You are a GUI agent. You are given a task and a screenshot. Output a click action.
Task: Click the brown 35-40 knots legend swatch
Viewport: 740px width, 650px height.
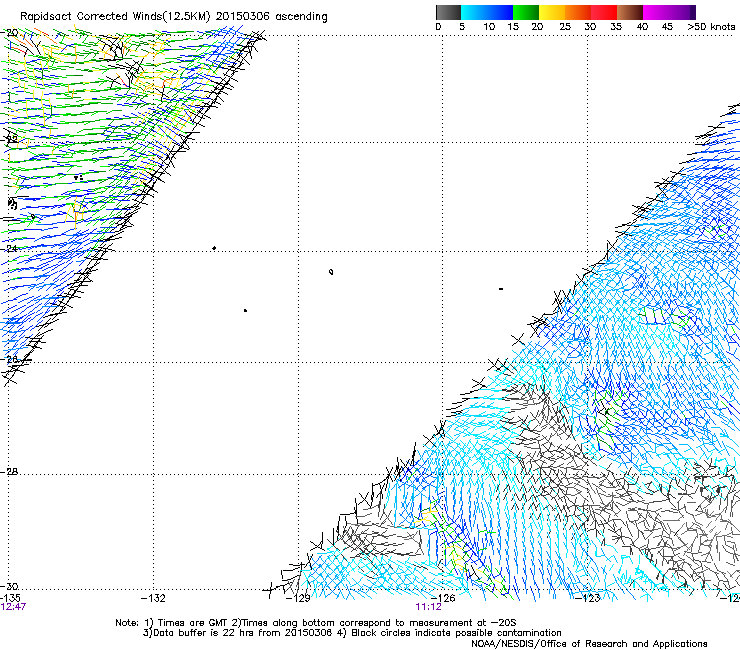(630, 12)
